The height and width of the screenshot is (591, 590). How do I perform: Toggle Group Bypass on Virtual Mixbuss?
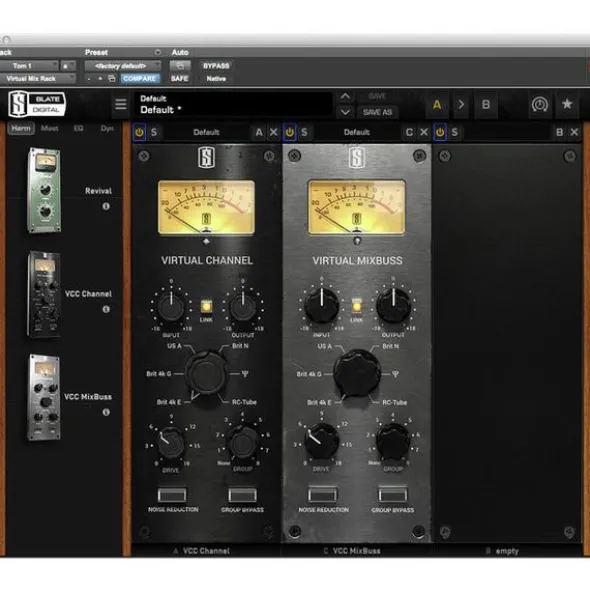[392, 494]
